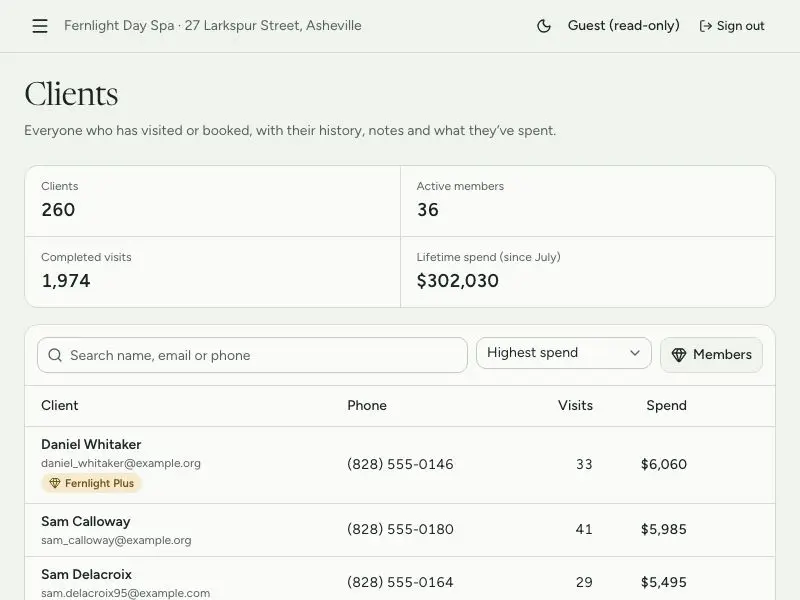Open the hamburger navigation menu
800x600 pixels.
[40, 26]
